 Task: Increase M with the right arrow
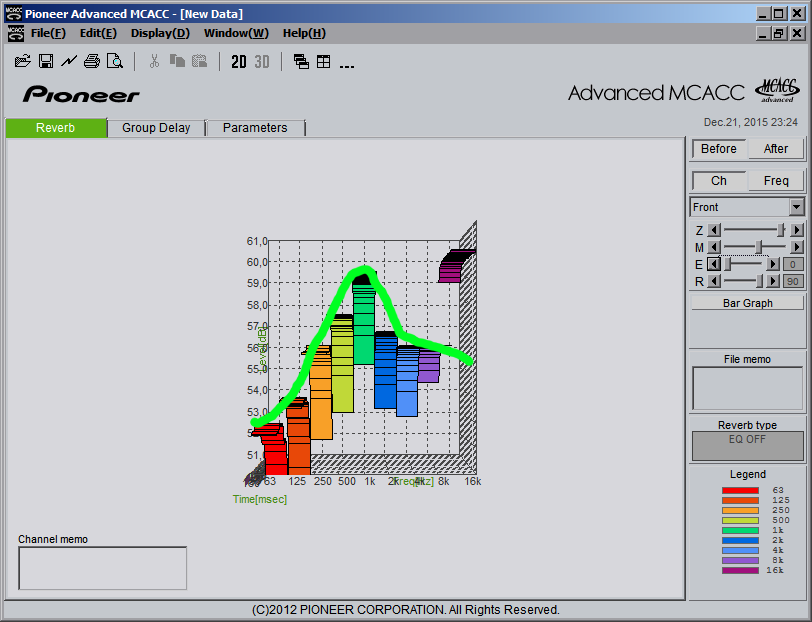pyautogui.click(x=796, y=247)
